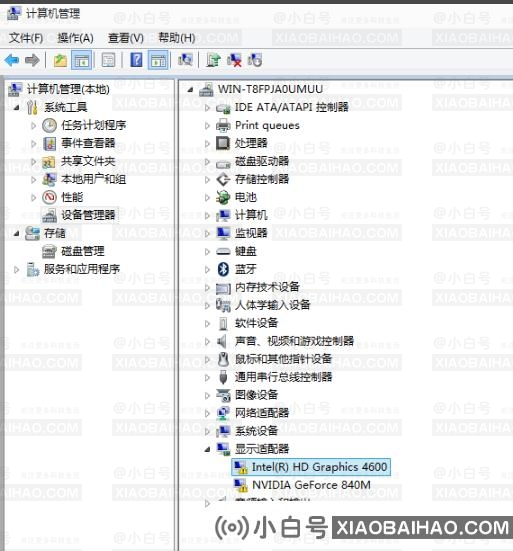
Task: Open the 操作(A) menu
Action: [76, 38]
